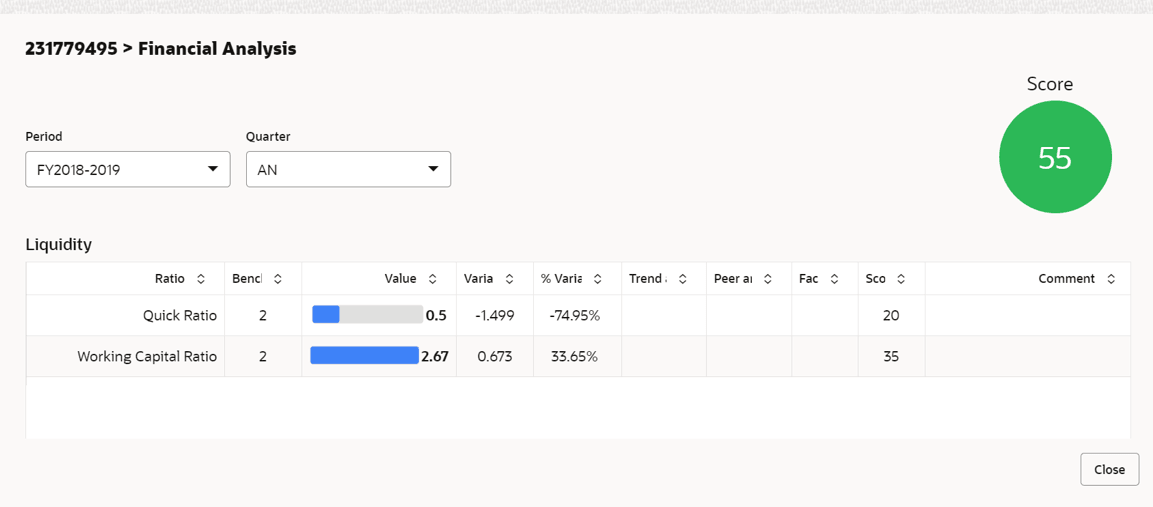
Task: Open the Quarter dropdown showing AN
Action: coord(349,169)
